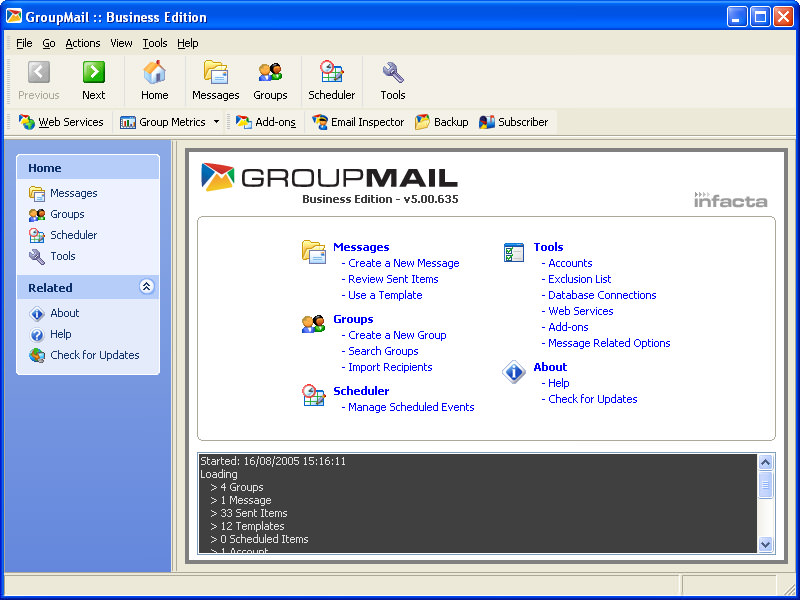
Task: Start Backup from the toolbar
Action: (x=442, y=122)
